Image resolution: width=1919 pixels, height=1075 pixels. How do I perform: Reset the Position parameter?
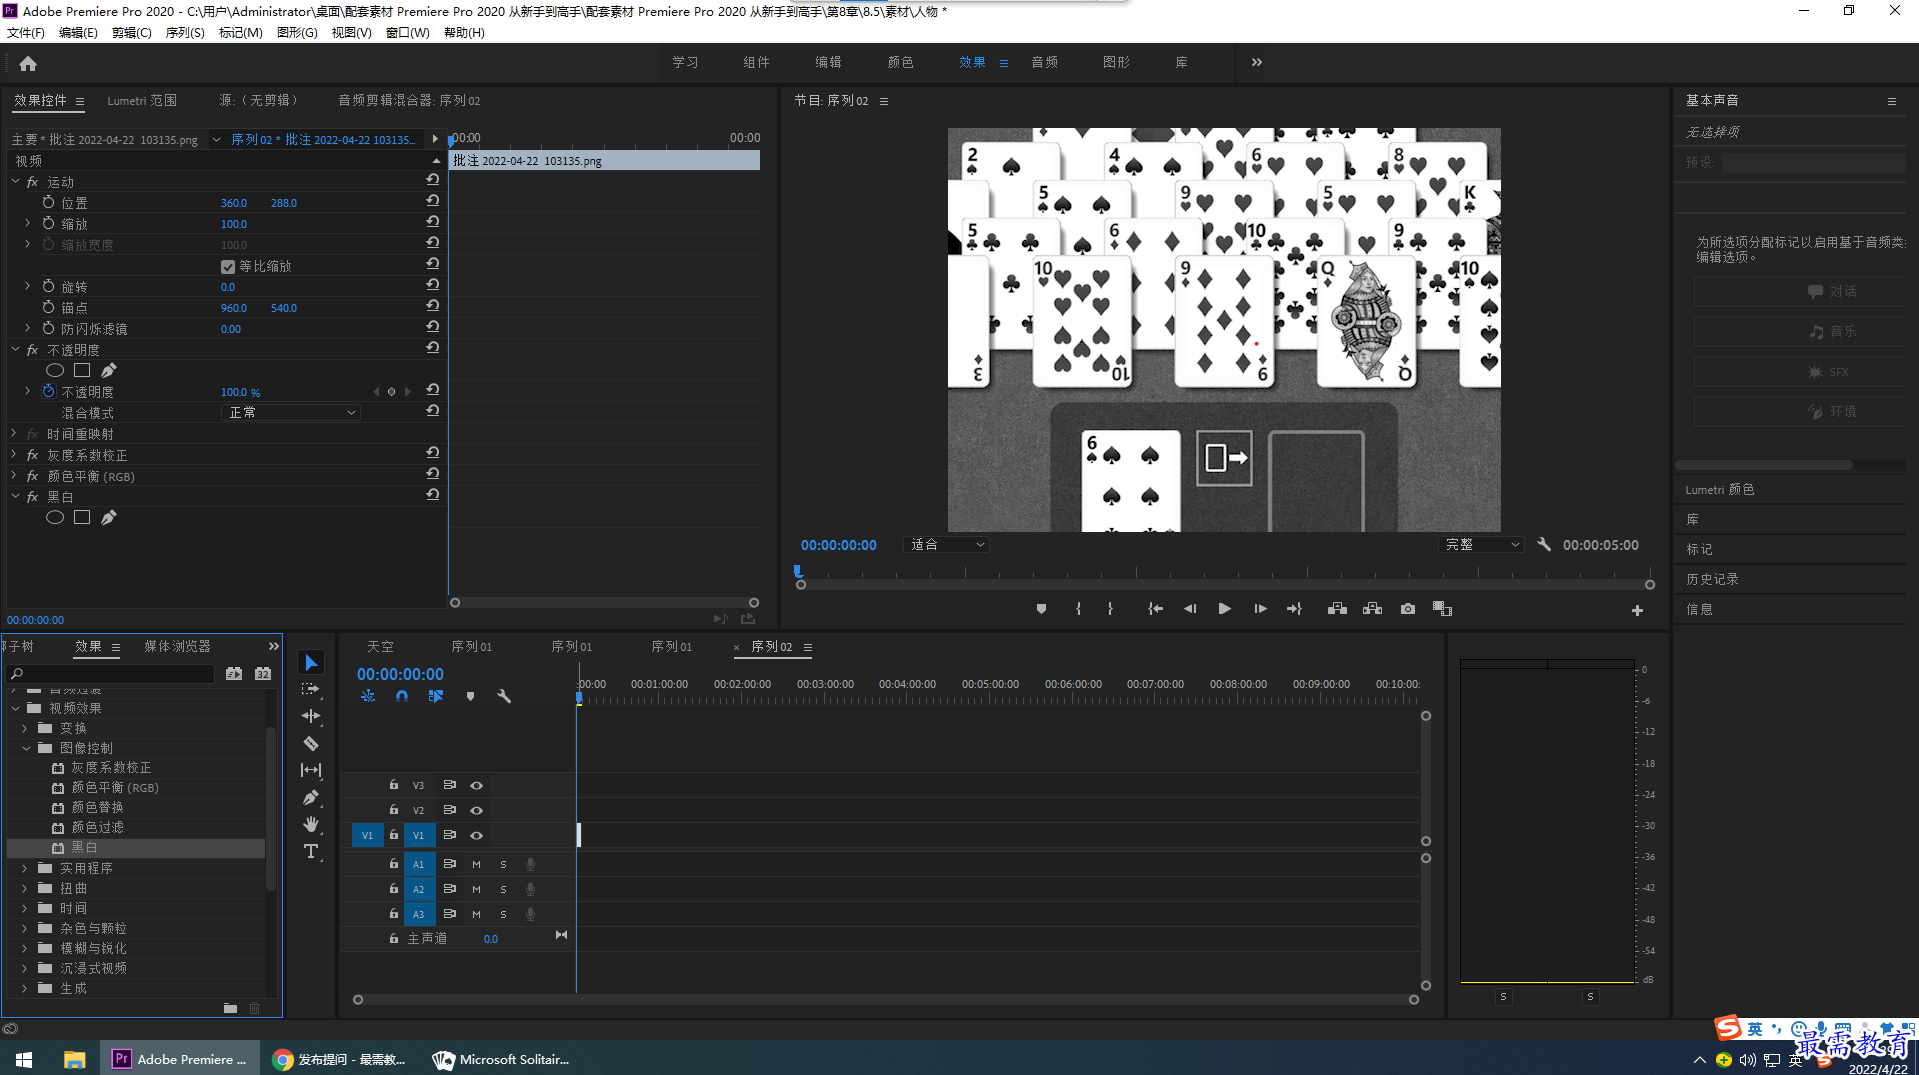(433, 201)
